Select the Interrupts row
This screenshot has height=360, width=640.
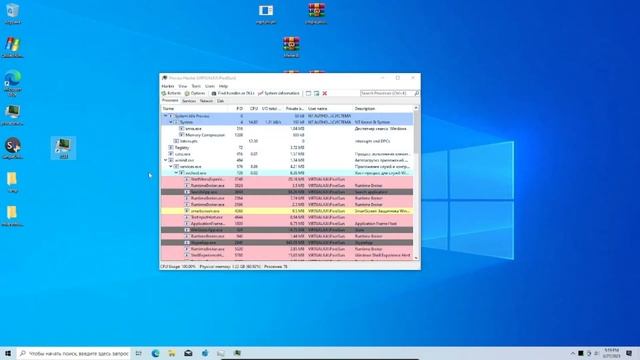(x=287, y=141)
